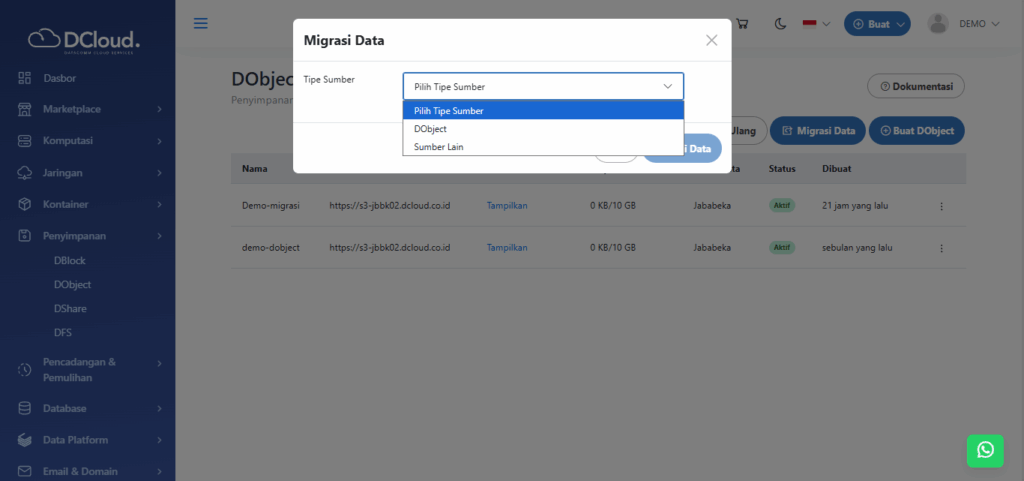Open the shopping cart icon
Image resolution: width=1024 pixels, height=481 pixels.
(742, 23)
